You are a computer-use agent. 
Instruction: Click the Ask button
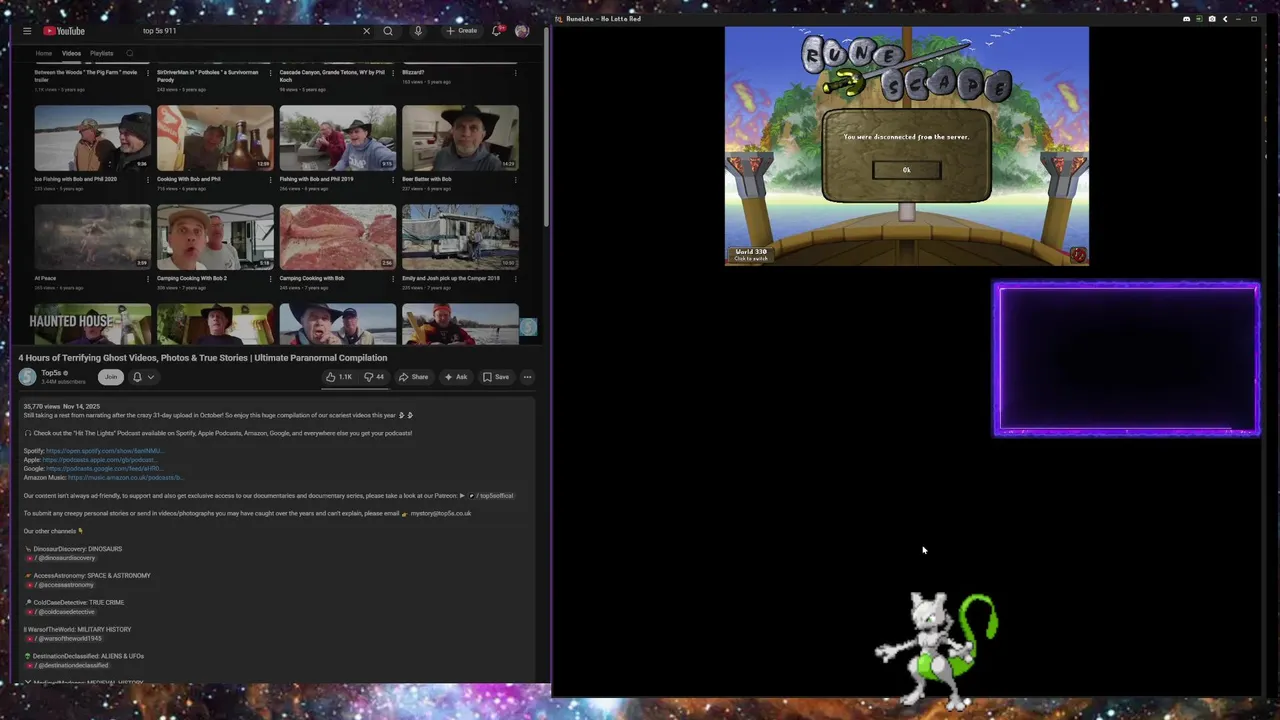click(x=456, y=377)
